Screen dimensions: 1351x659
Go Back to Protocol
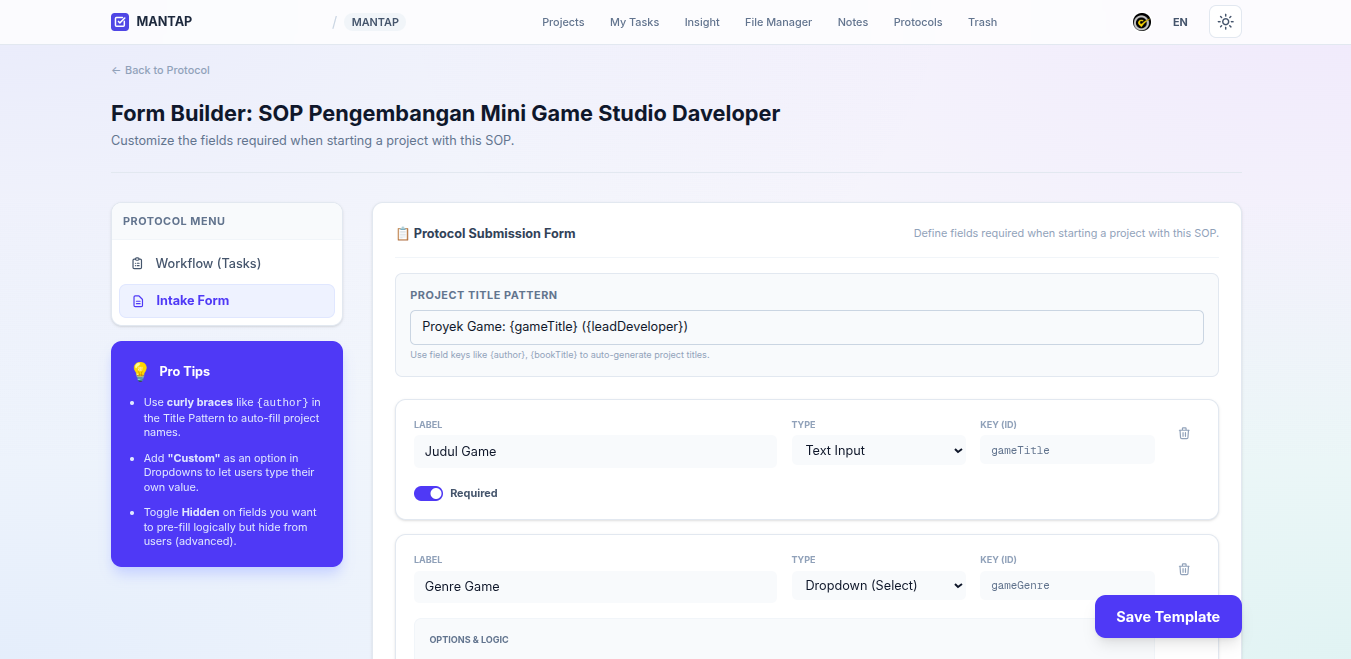161,70
